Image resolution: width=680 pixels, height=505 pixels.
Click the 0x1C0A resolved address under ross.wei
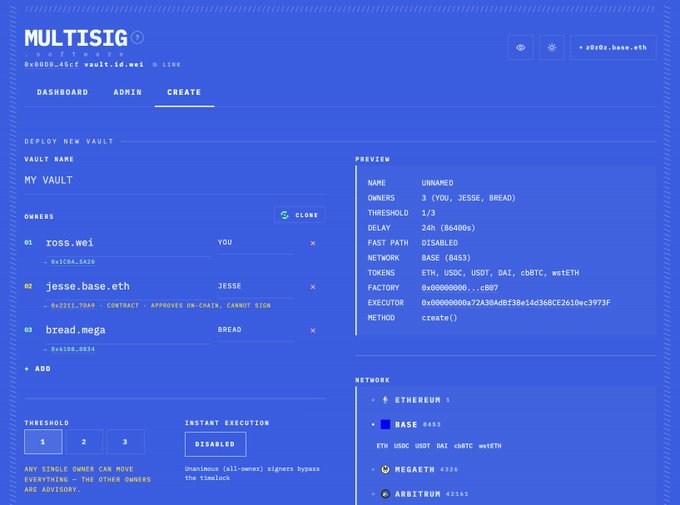point(73,262)
